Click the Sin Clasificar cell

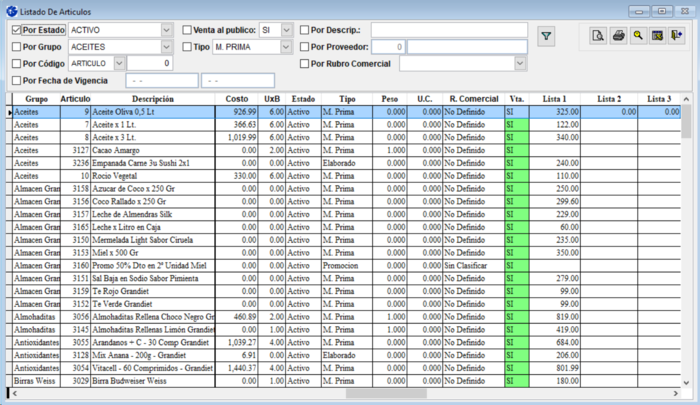tap(474, 266)
